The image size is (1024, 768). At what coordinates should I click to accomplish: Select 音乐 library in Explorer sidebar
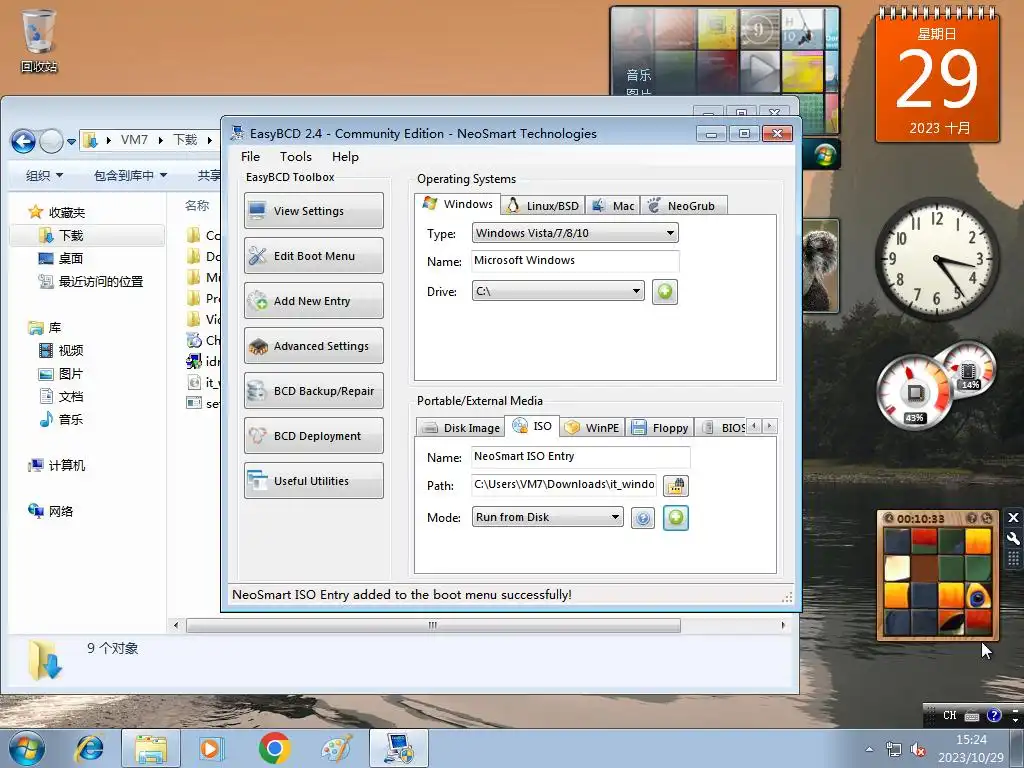click(x=70, y=419)
